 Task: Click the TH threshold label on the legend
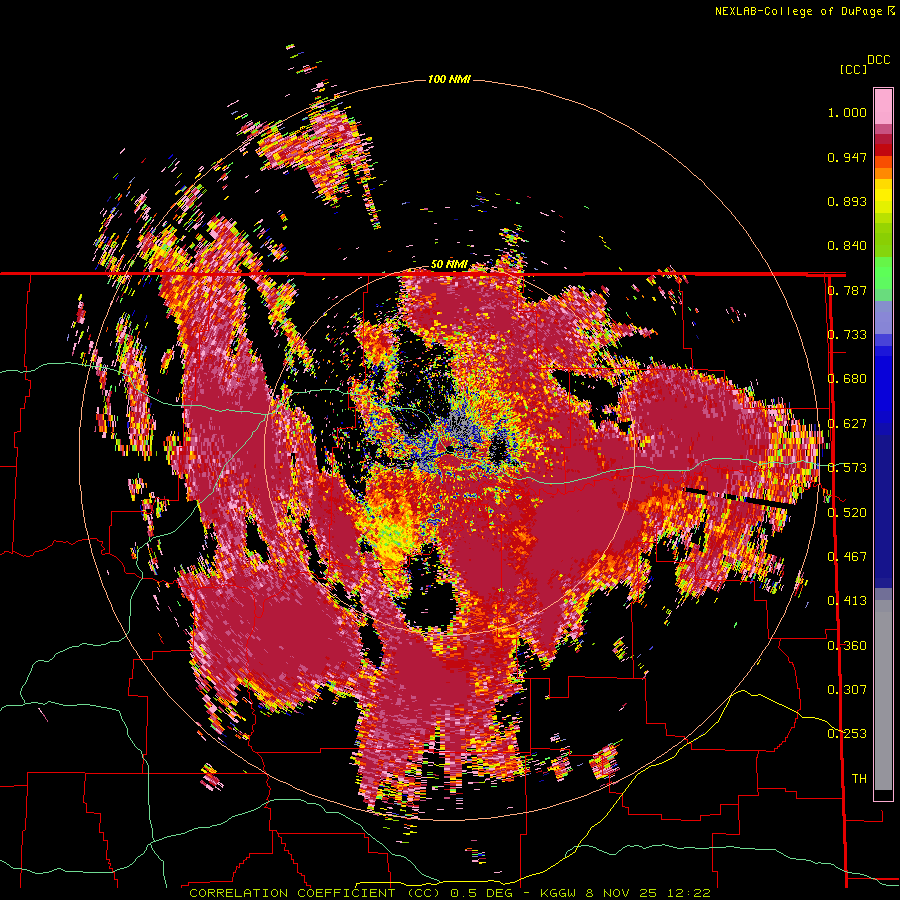pyautogui.click(x=859, y=778)
